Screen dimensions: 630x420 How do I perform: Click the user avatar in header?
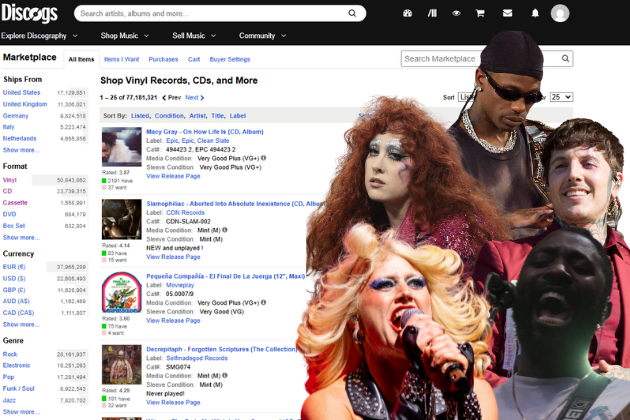[x=560, y=13]
